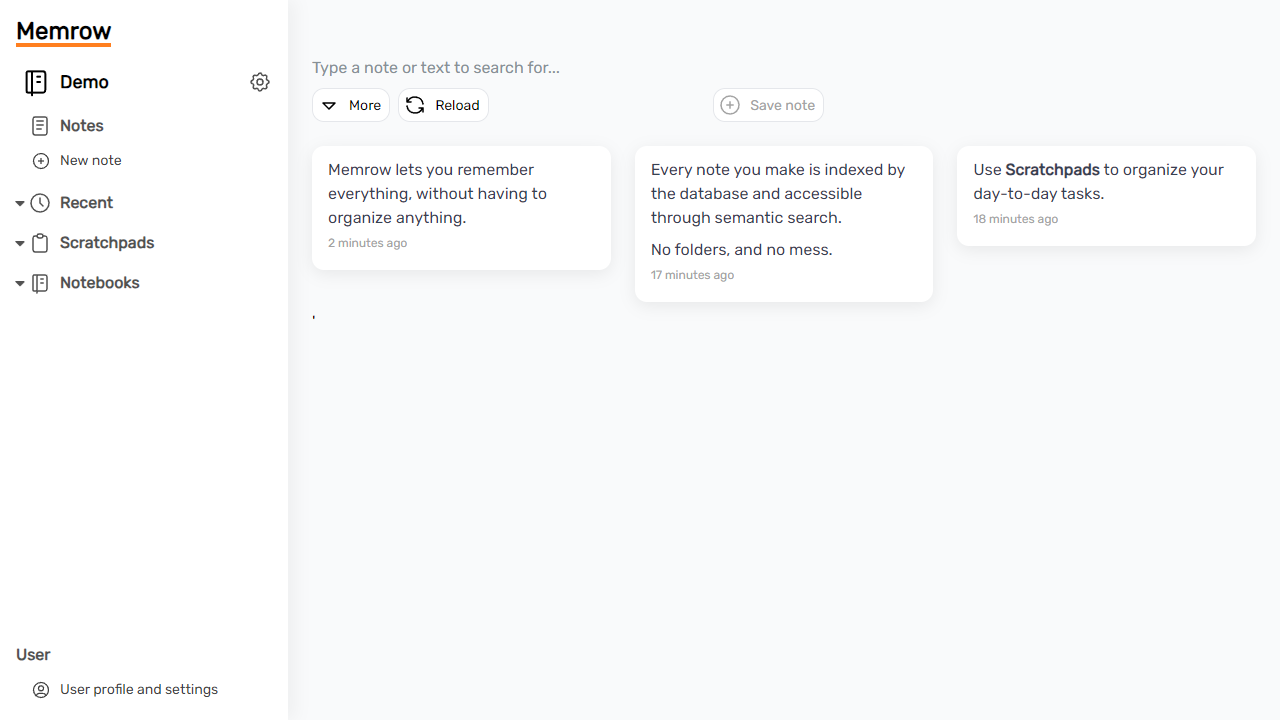The height and width of the screenshot is (720, 1280).
Task: Click the User section heading
Action: 33,655
